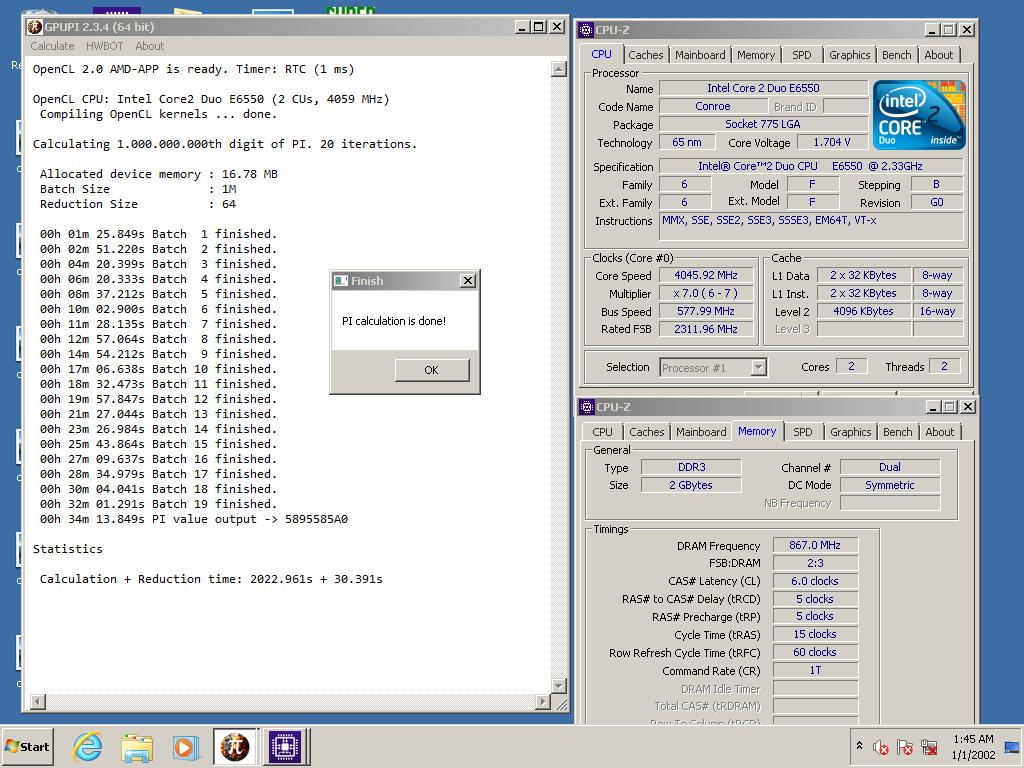Switch to GPUPI taskbar icon

click(235, 746)
